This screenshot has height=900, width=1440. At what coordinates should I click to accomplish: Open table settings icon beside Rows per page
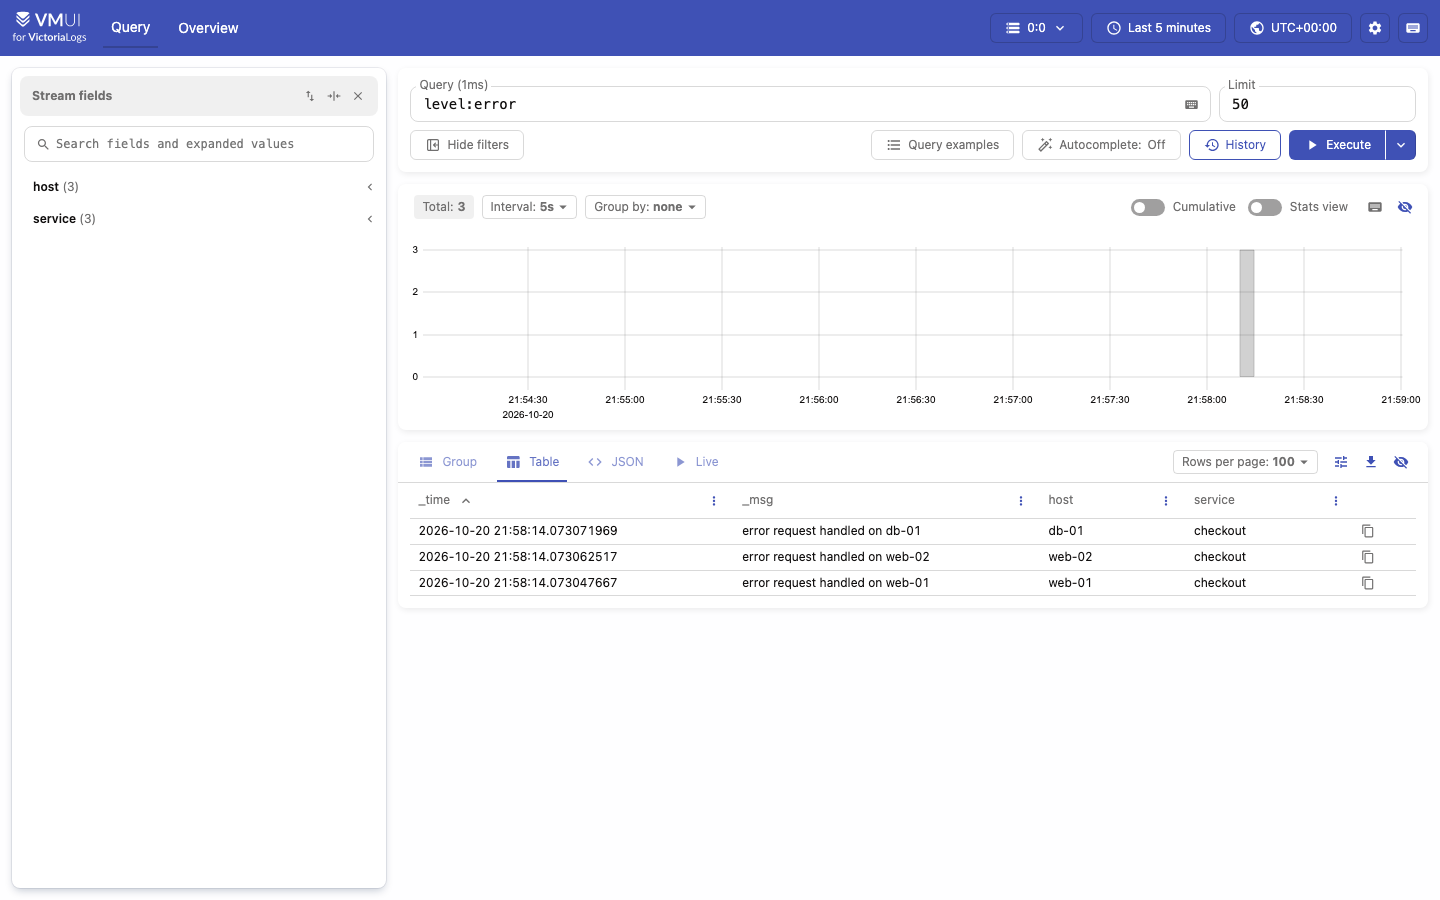pos(1341,462)
